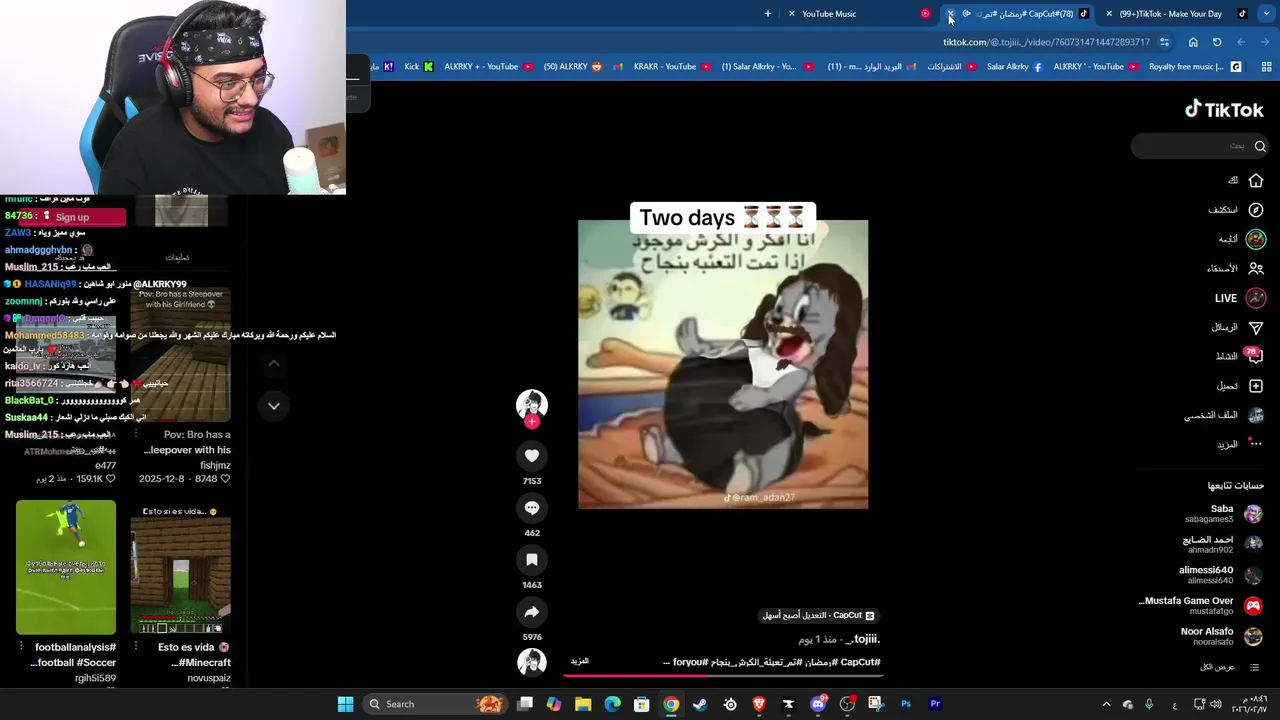Image resolution: width=1280 pixels, height=720 pixels.
Task: Switch to the YouTube Music tab
Action: (x=858, y=14)
